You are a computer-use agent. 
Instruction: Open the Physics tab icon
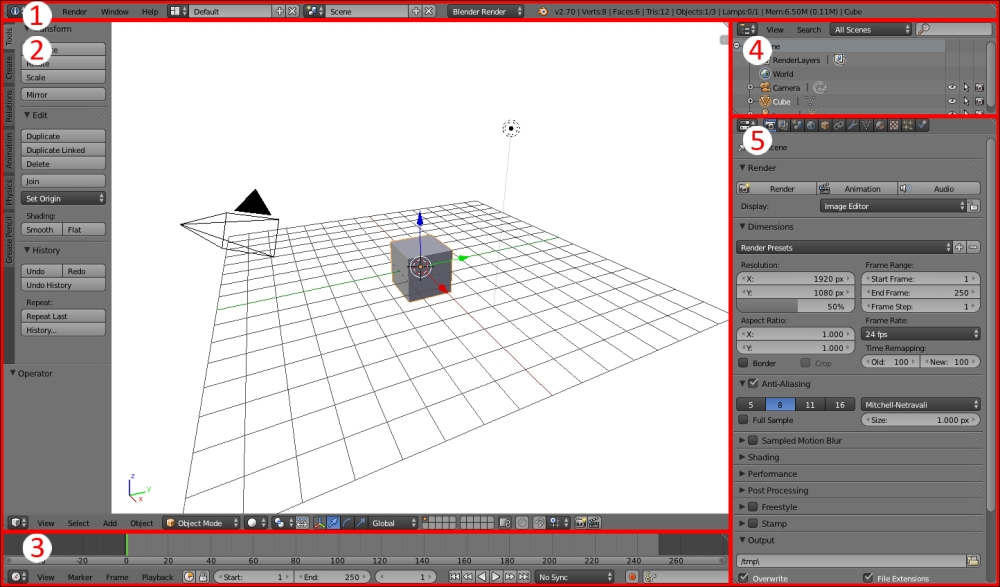[922, 126]
